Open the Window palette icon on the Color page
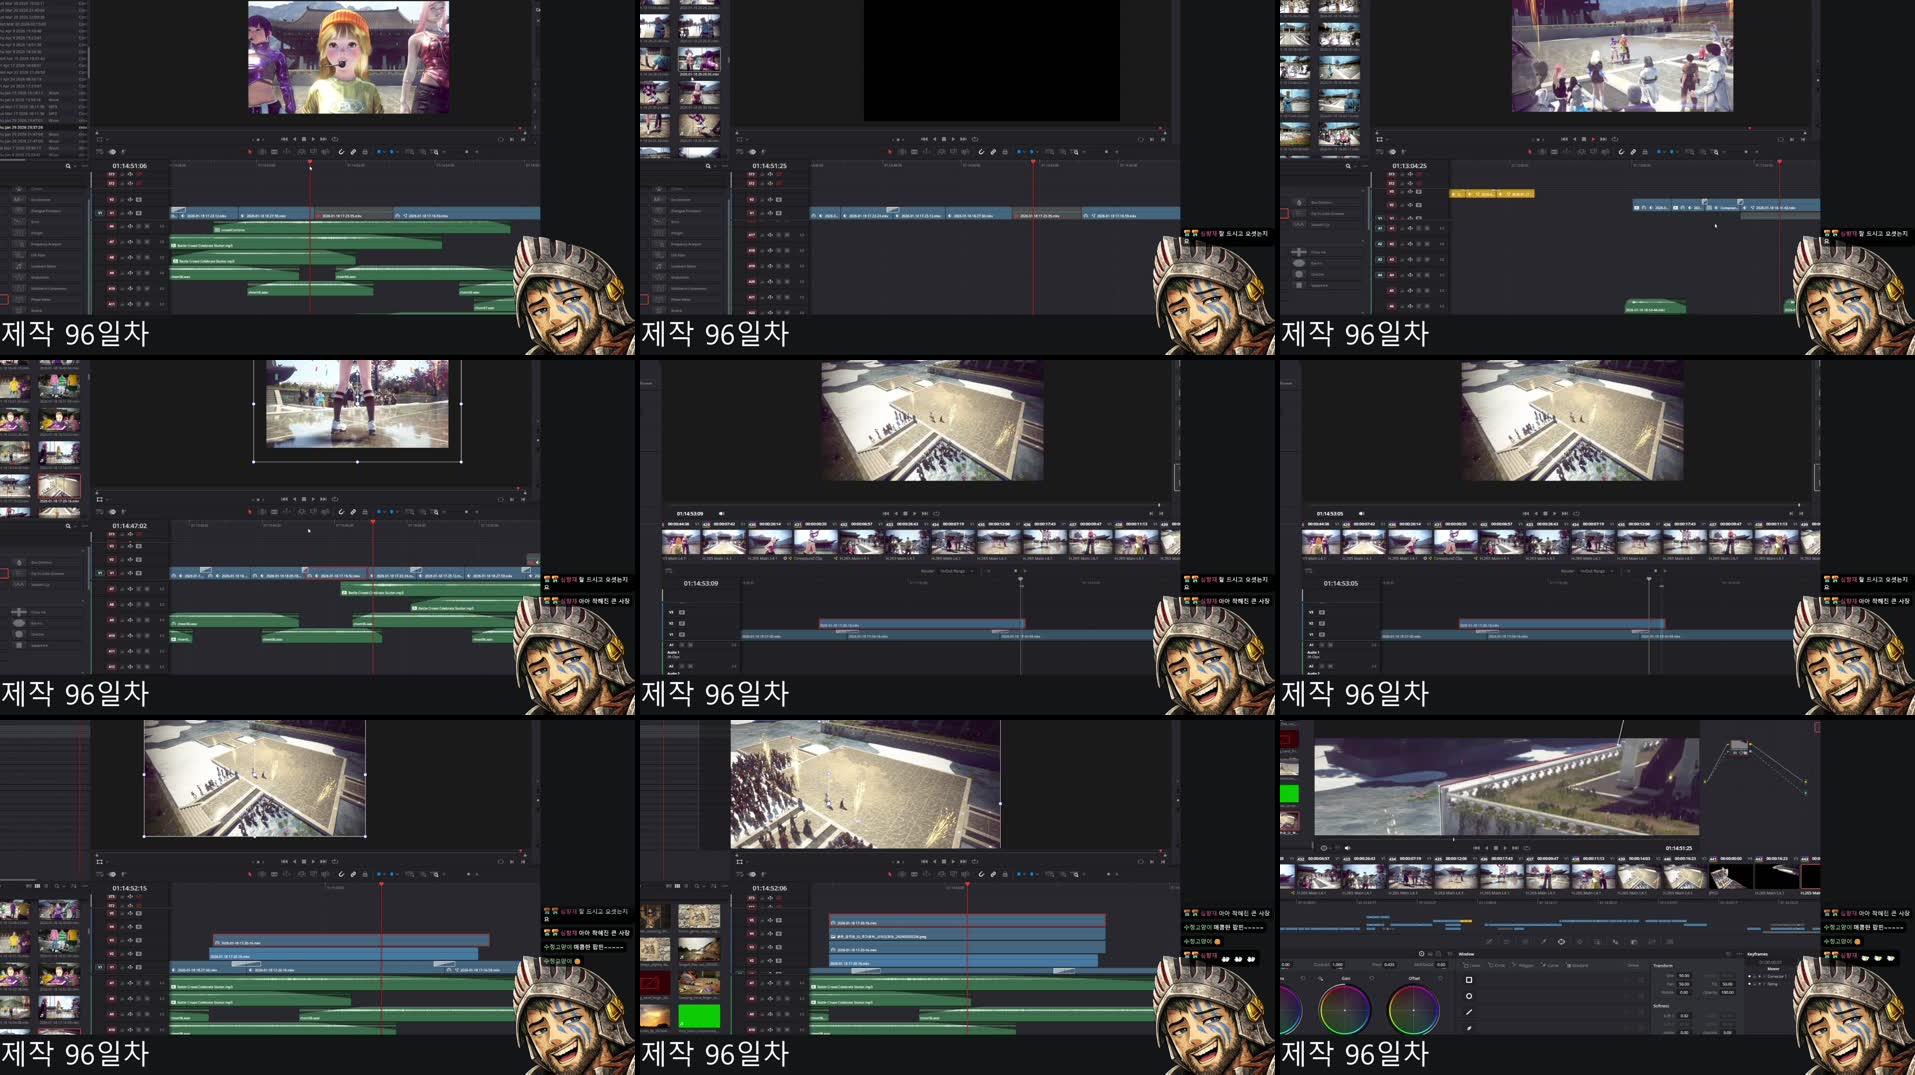The height and width of the screenshot is (1075, 1915). 1561,942
